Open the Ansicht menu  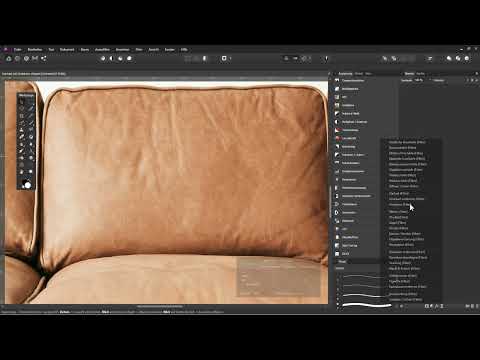coord(154,49)
